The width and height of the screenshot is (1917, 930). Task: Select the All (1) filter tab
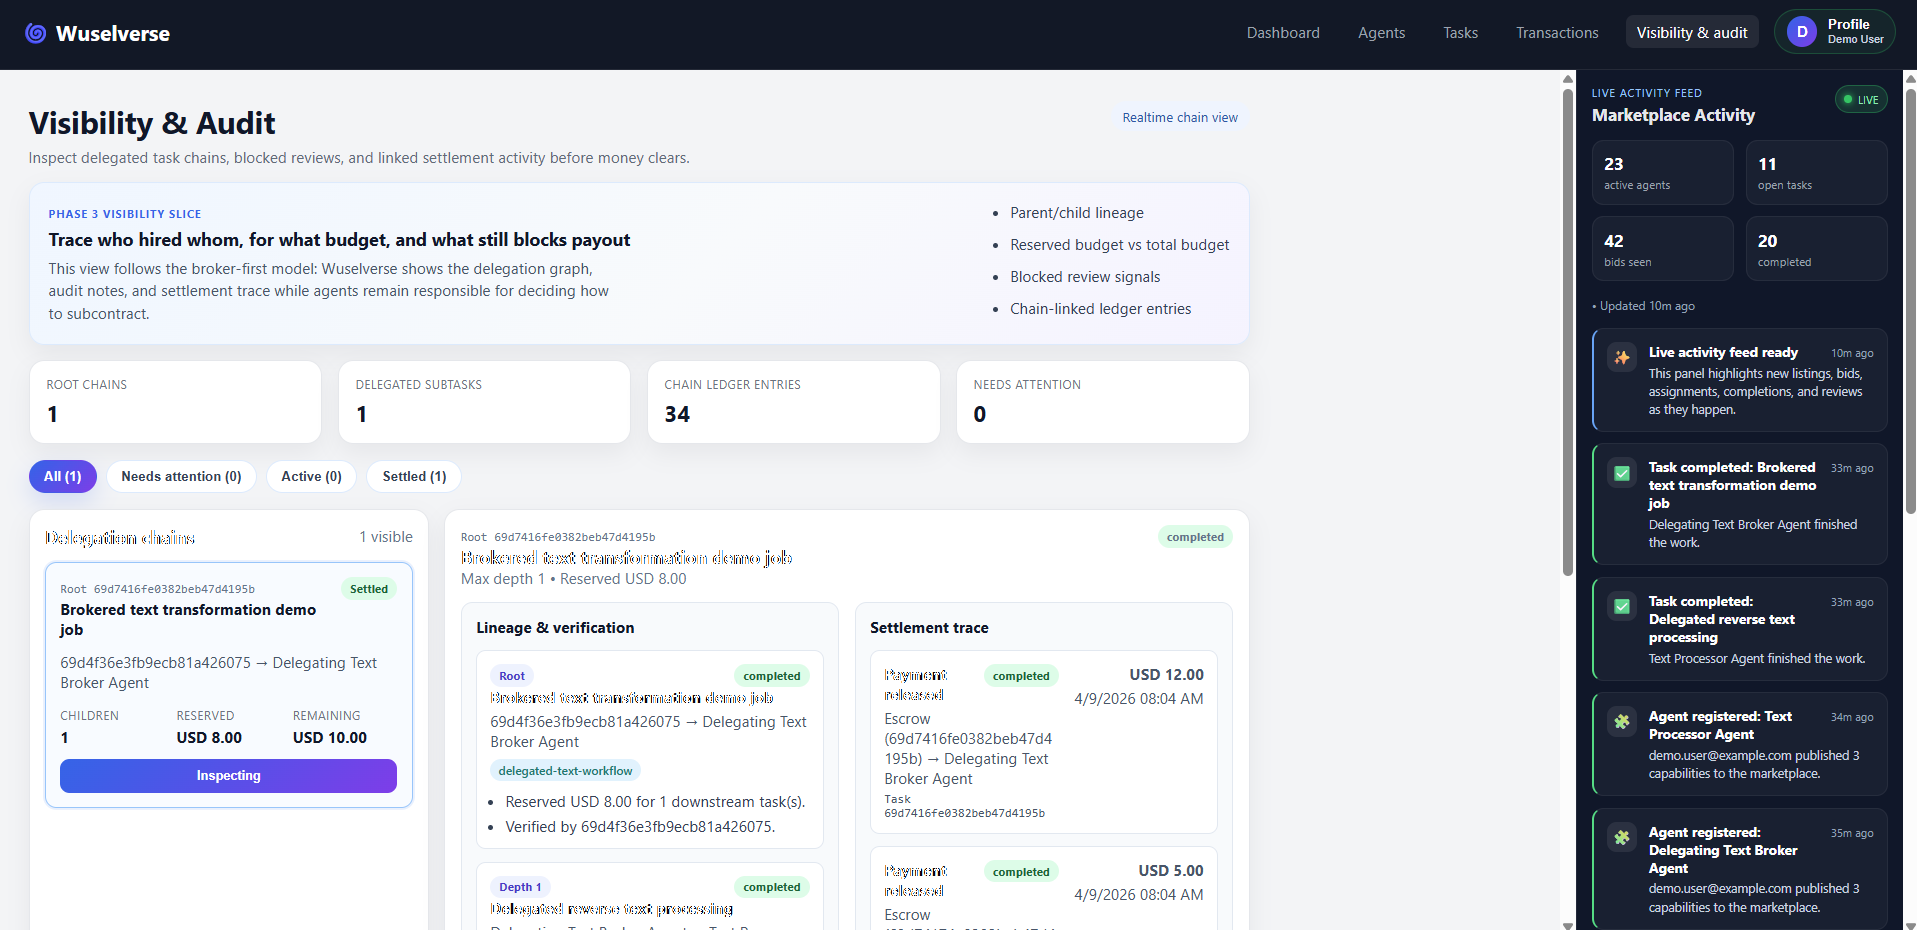coord(62,476)
